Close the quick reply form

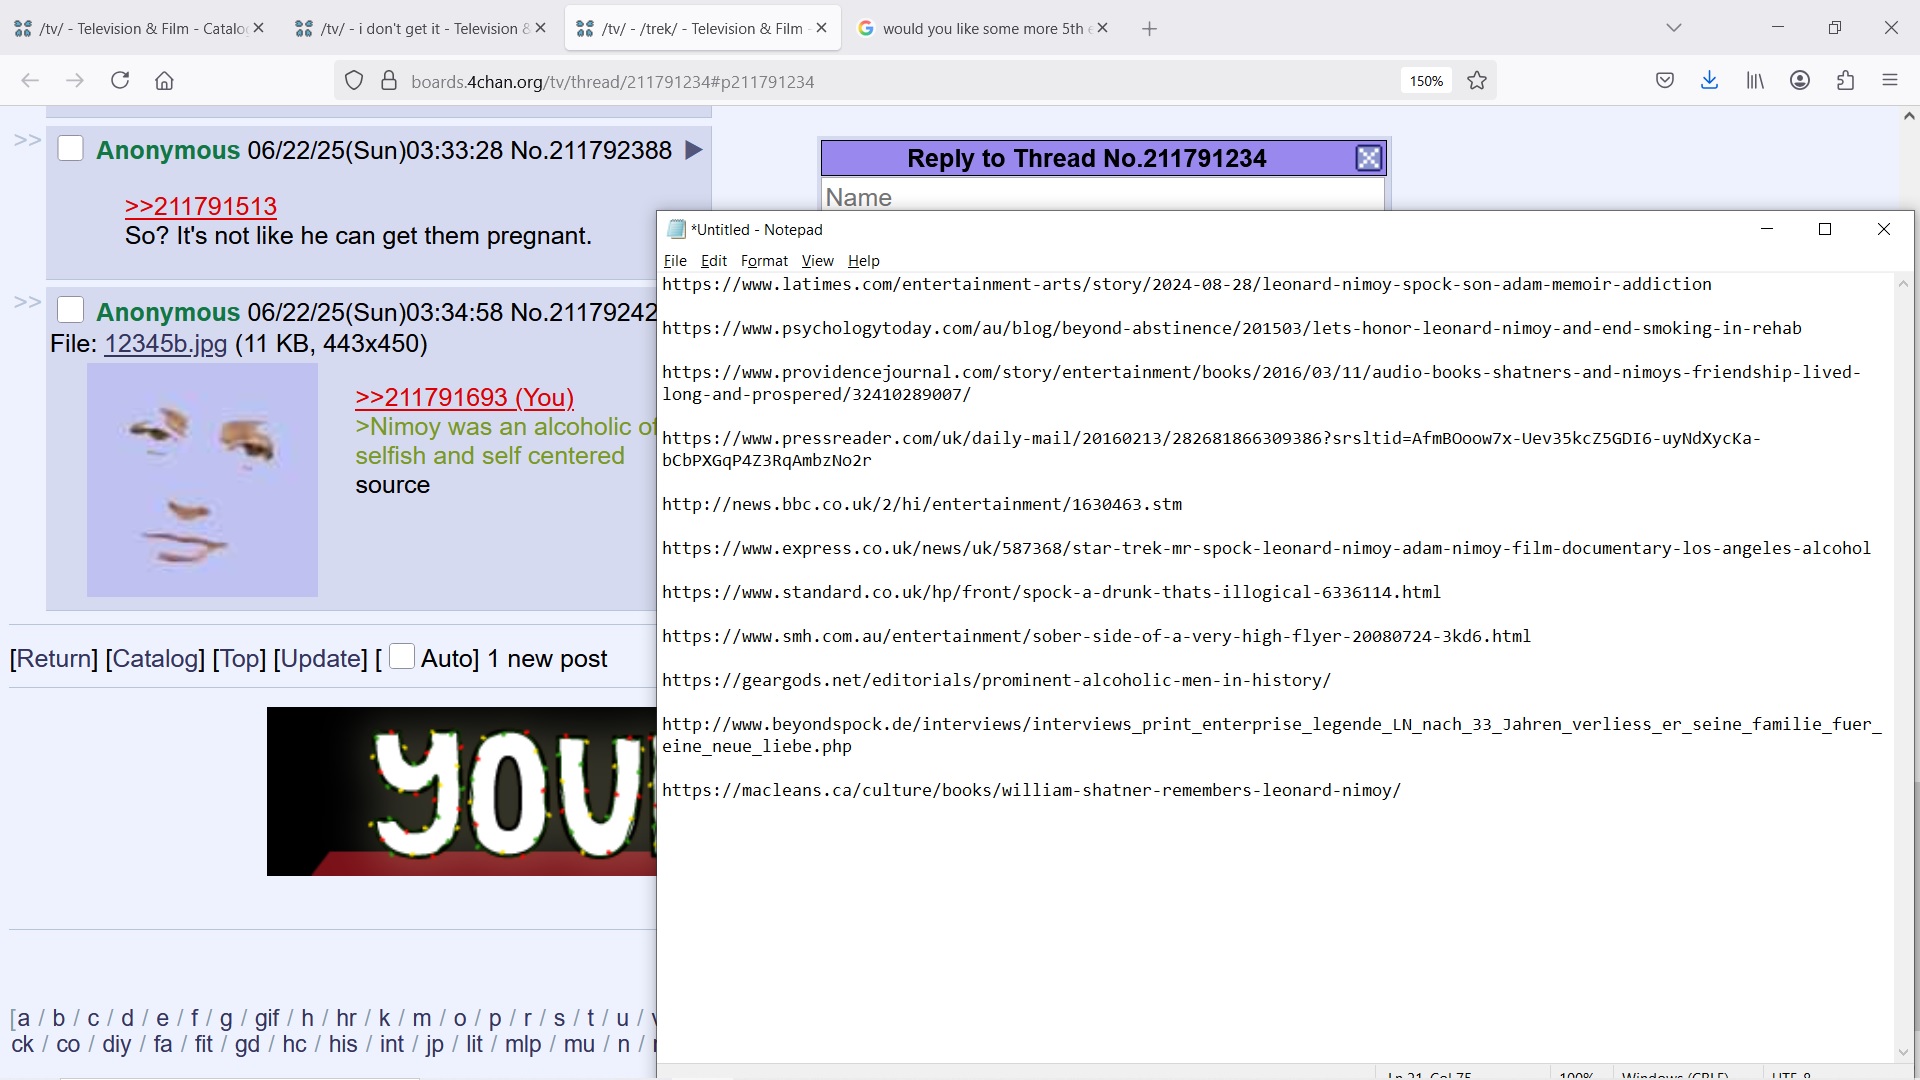(x=1368, y=158)
